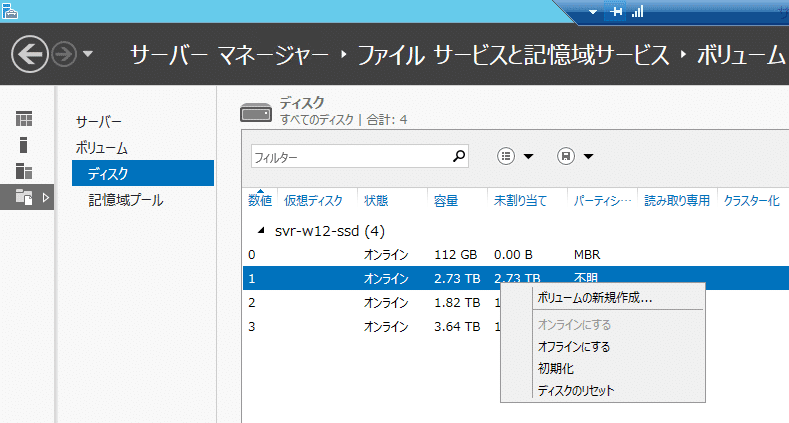Screen dimensions: 789x423
Task: Click ボリューム breadcrumb in title
Action: [741, 55]
